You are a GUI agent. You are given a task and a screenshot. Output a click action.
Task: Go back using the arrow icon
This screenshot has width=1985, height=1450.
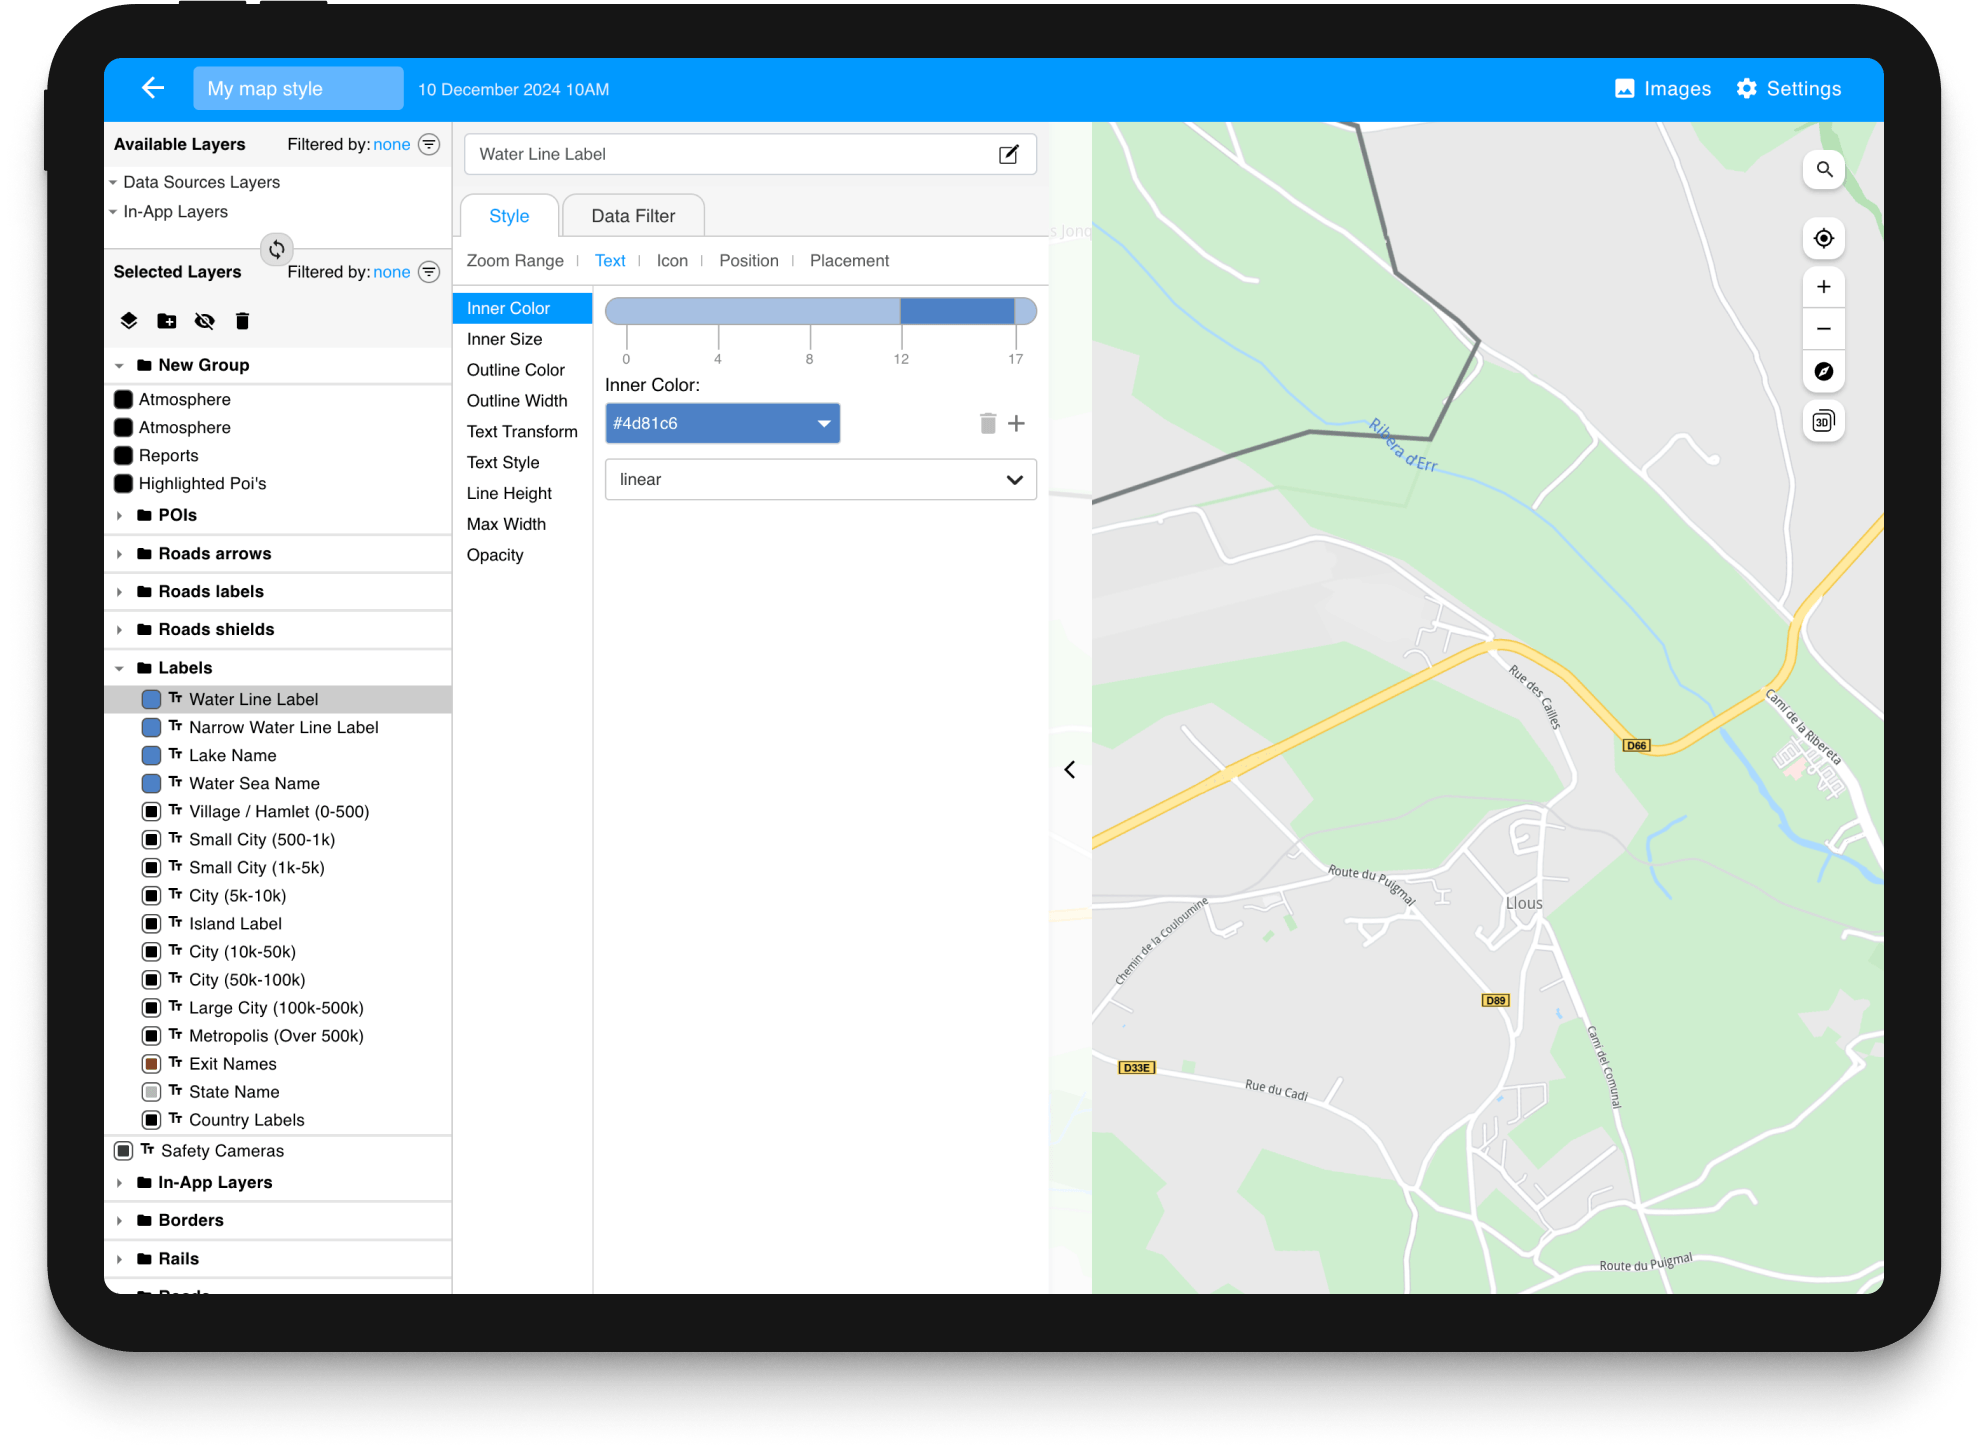[153, 88]
